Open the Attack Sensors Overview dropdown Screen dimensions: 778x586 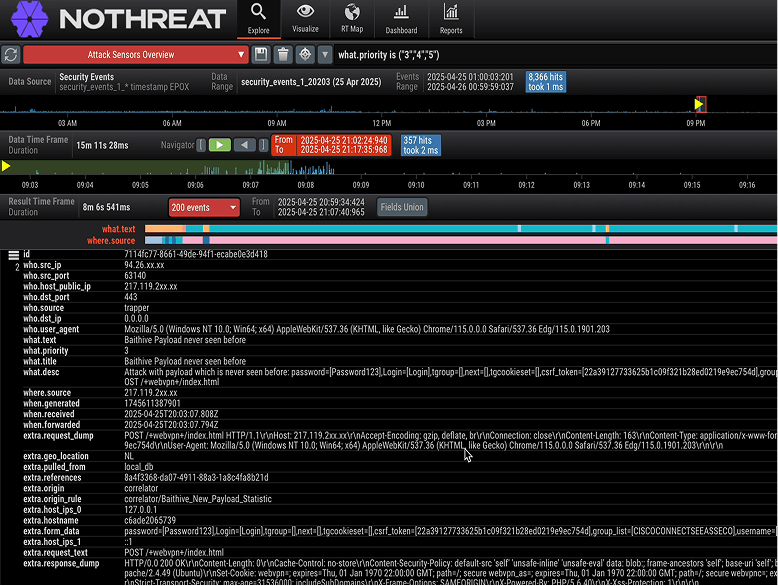135,54
